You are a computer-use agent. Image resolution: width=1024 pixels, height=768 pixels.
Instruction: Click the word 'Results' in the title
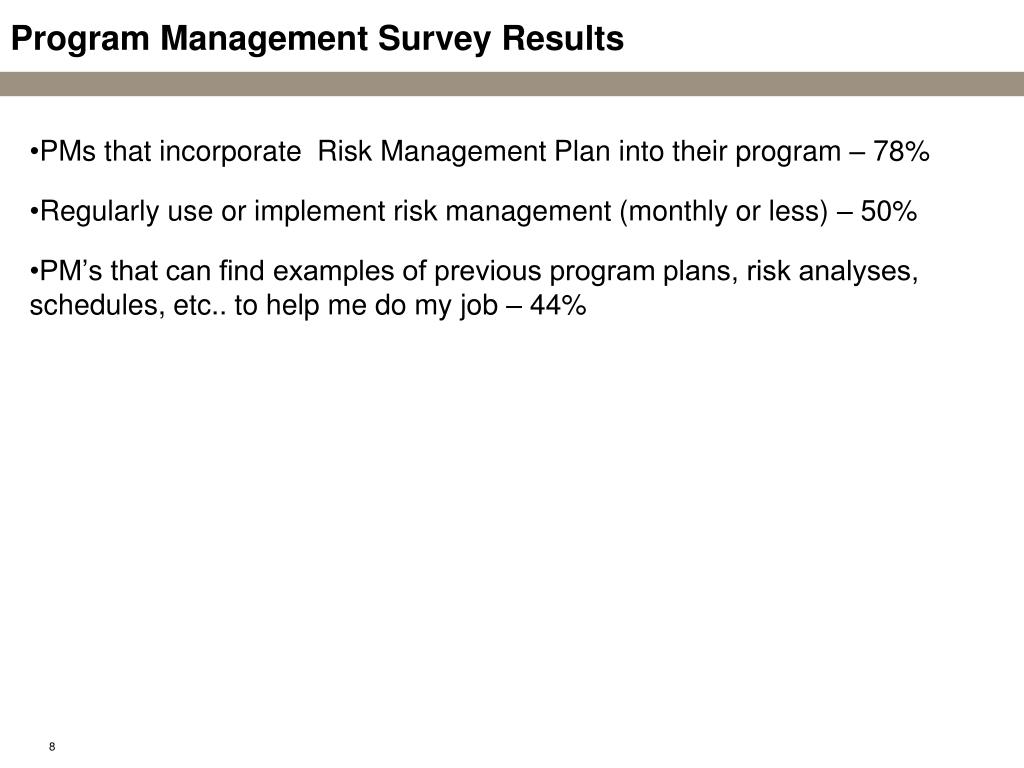click(563, 39)
